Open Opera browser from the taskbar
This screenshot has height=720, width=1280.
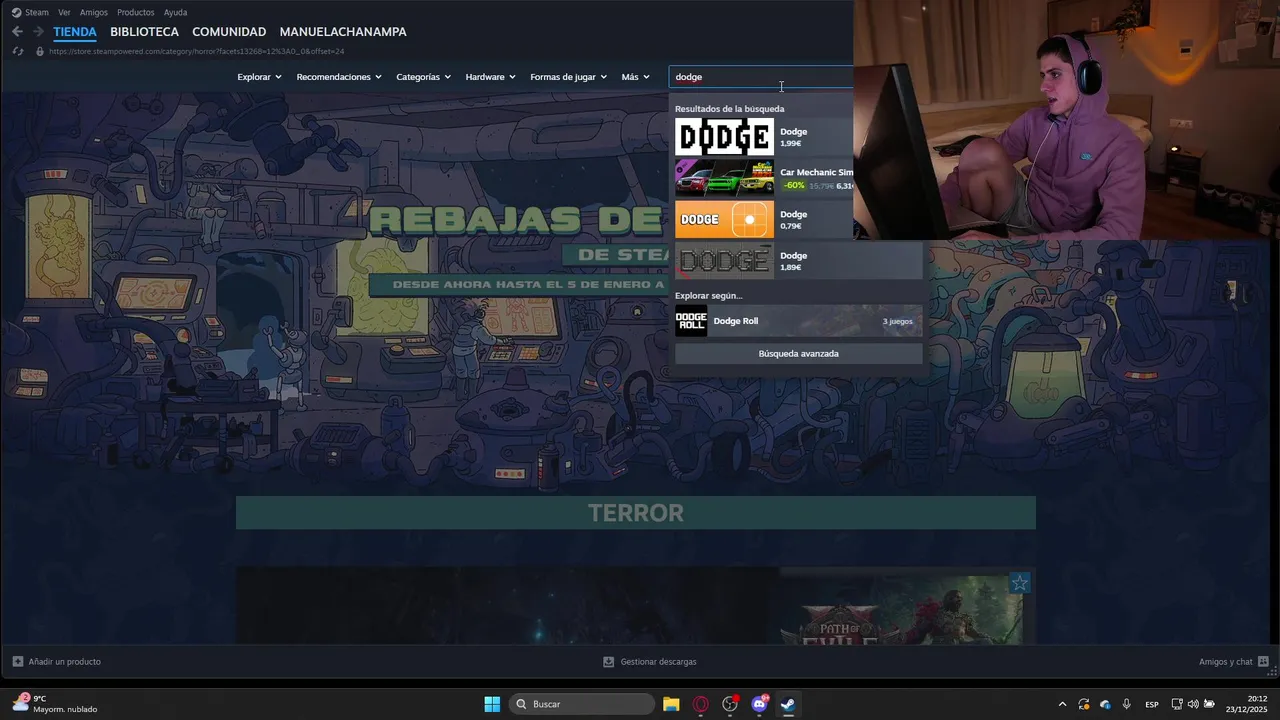tap(700, 704)
